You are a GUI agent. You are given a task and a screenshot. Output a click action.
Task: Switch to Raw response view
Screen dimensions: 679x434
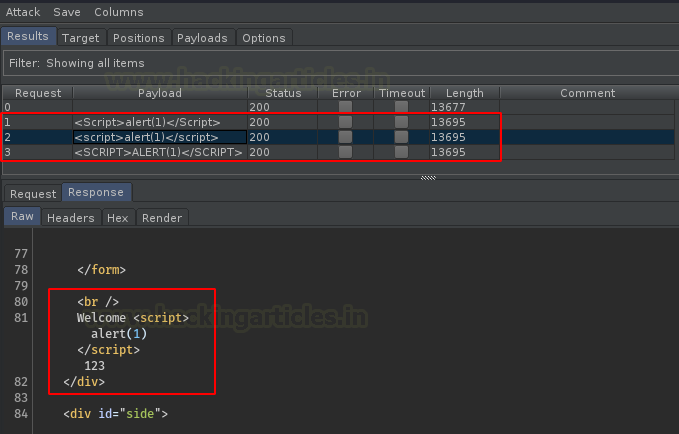click(x=22, y=216)
